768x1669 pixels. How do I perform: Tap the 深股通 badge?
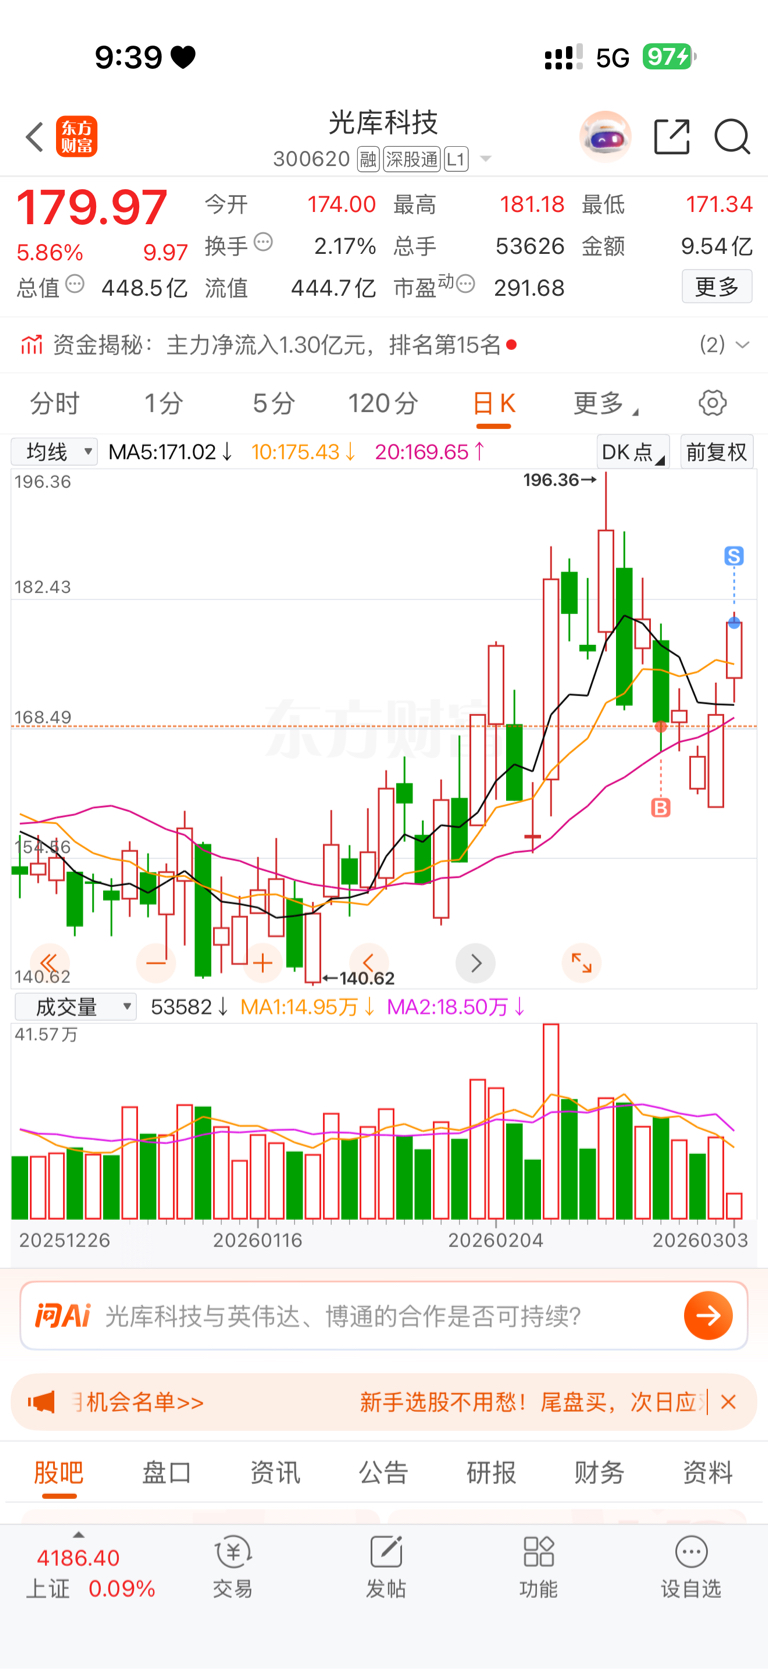click(412, 159)
